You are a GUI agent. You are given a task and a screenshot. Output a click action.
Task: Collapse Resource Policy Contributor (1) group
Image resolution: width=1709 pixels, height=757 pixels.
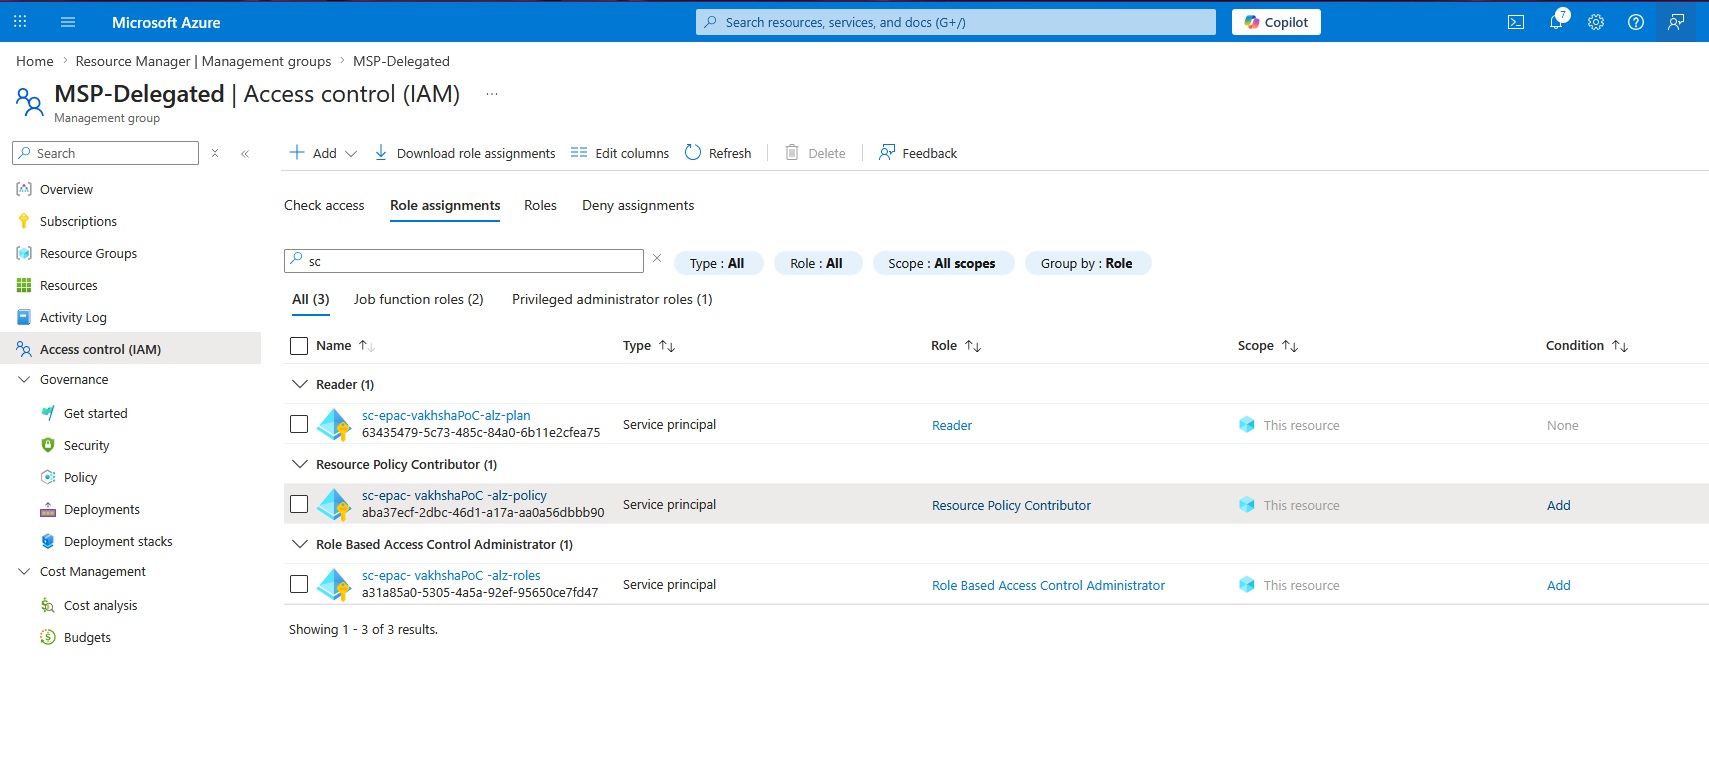pyautogui.click(x=299, y=464)
